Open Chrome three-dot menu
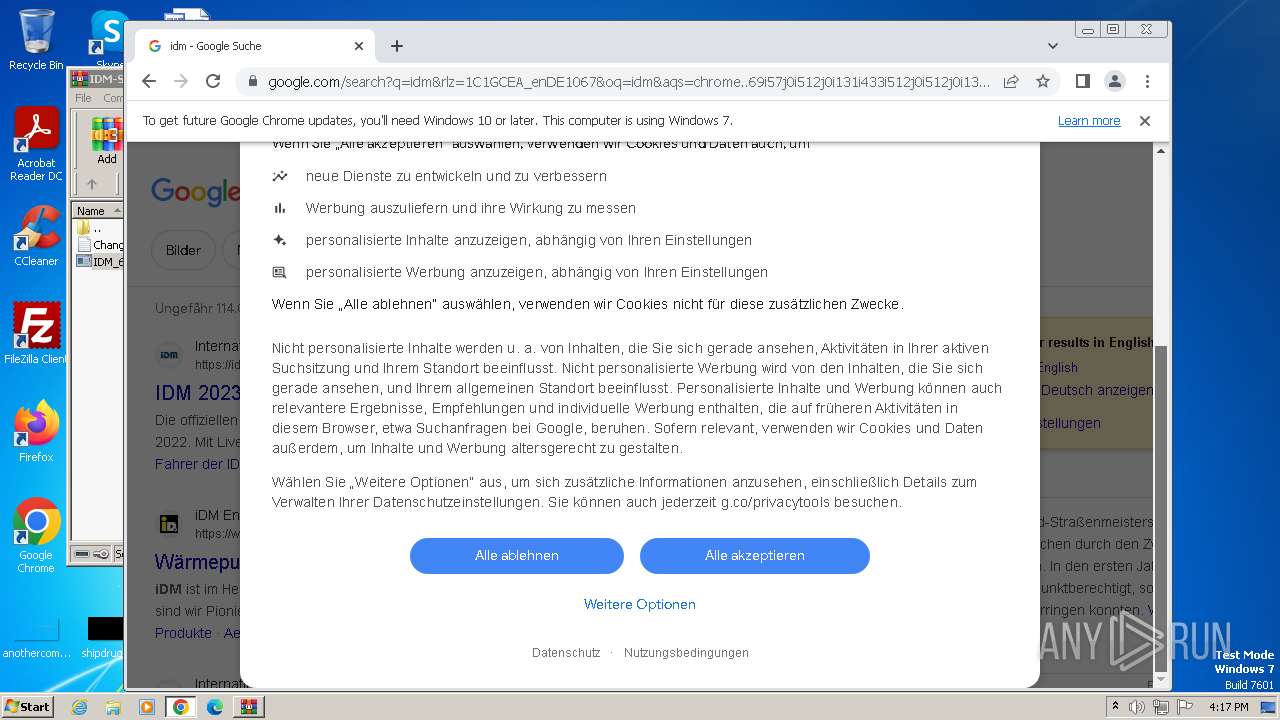 (x=1147, y=81)
